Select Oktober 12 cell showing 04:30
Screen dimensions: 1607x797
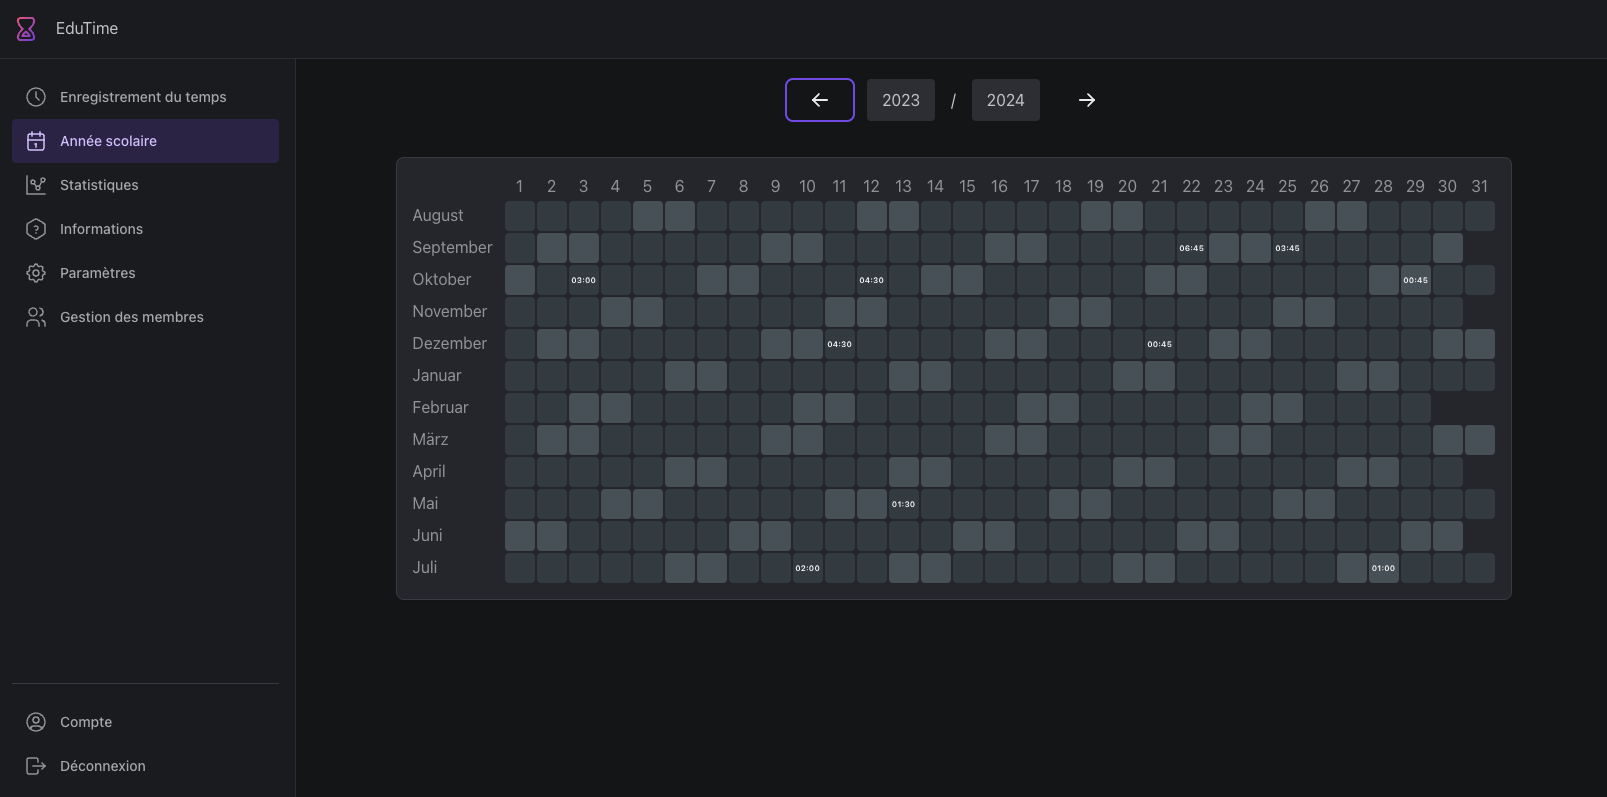[872, 280]
